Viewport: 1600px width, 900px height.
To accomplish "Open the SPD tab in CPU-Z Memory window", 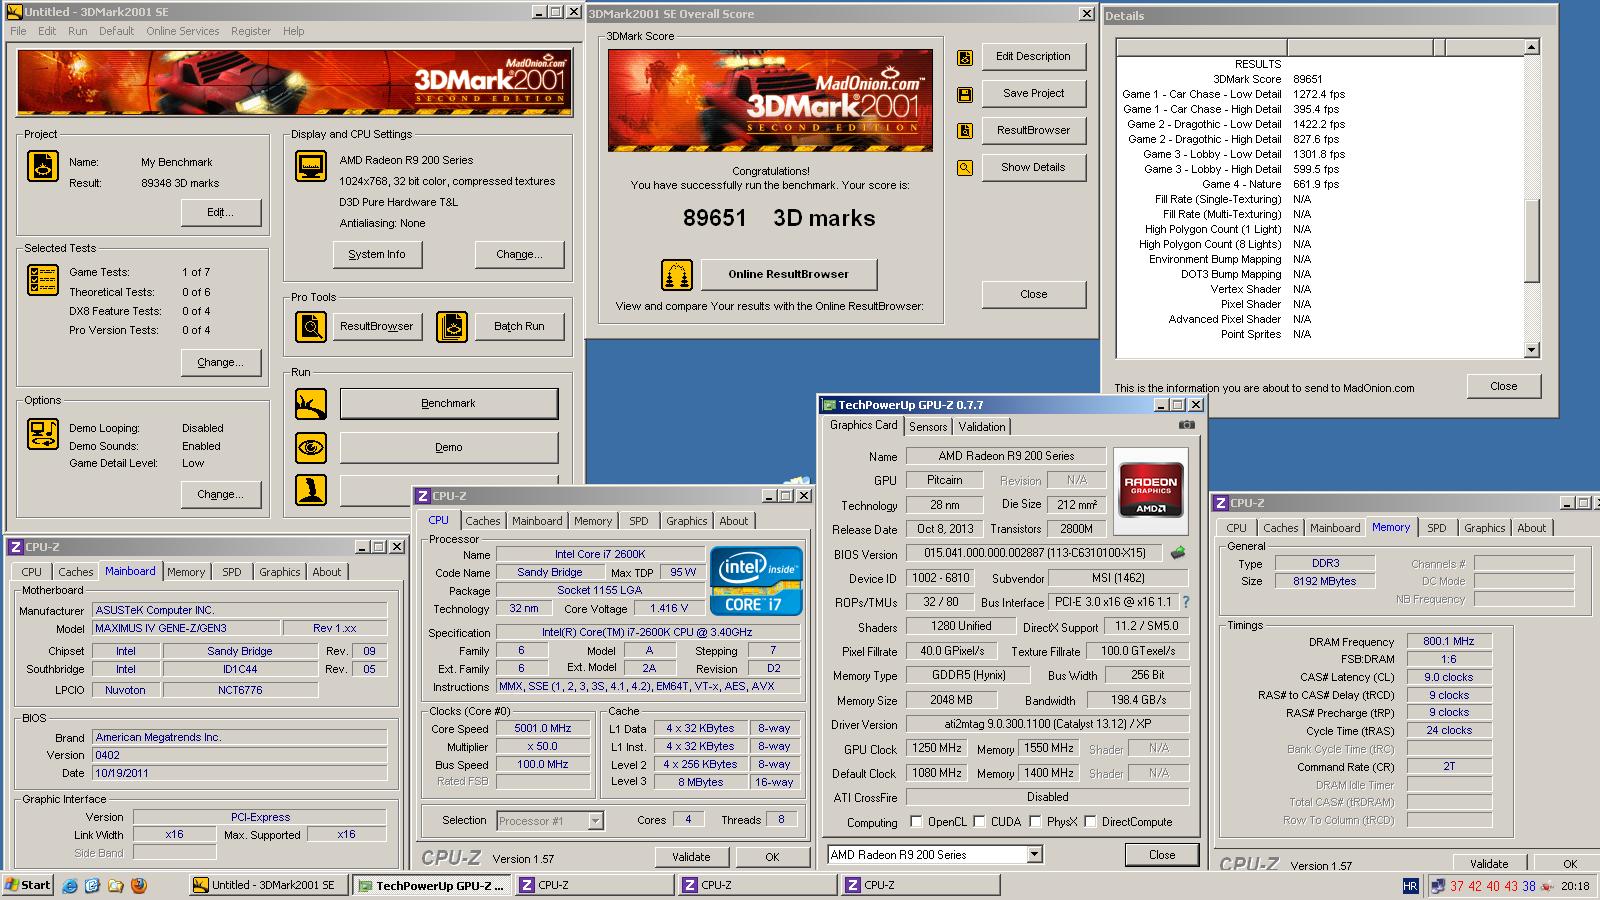I will (1437, 528).
